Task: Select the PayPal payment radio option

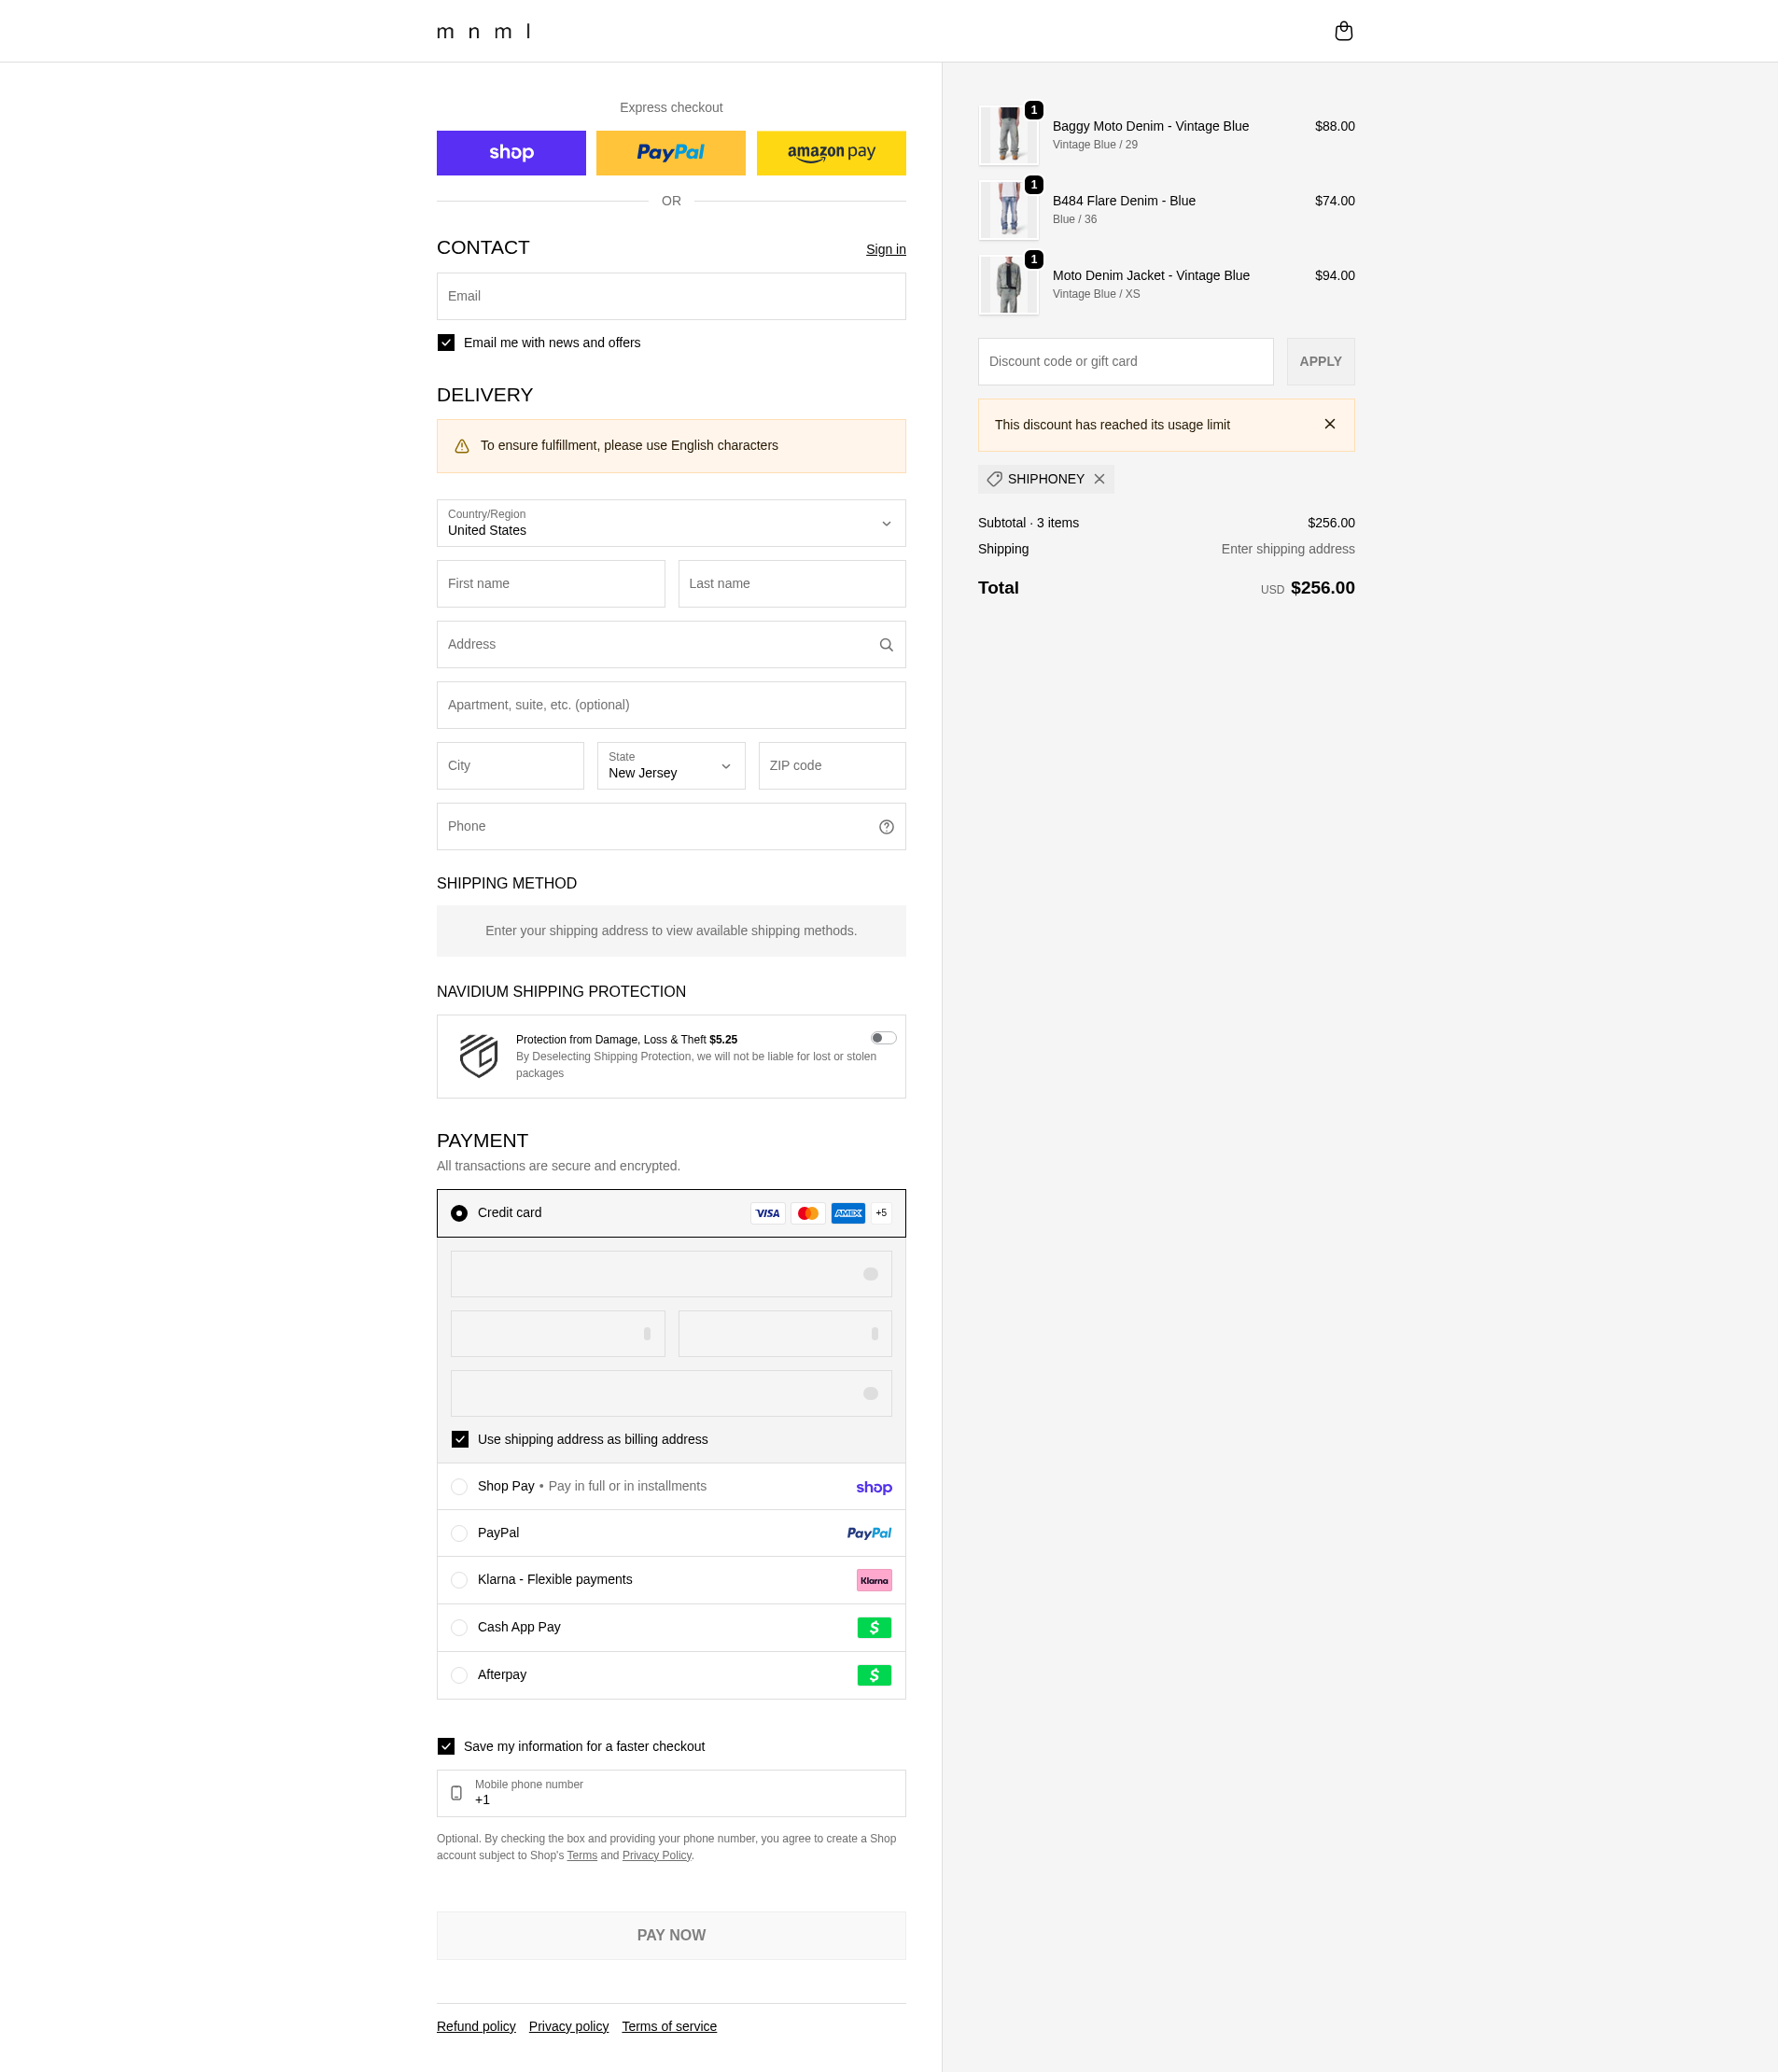Action: [459, 1533]
